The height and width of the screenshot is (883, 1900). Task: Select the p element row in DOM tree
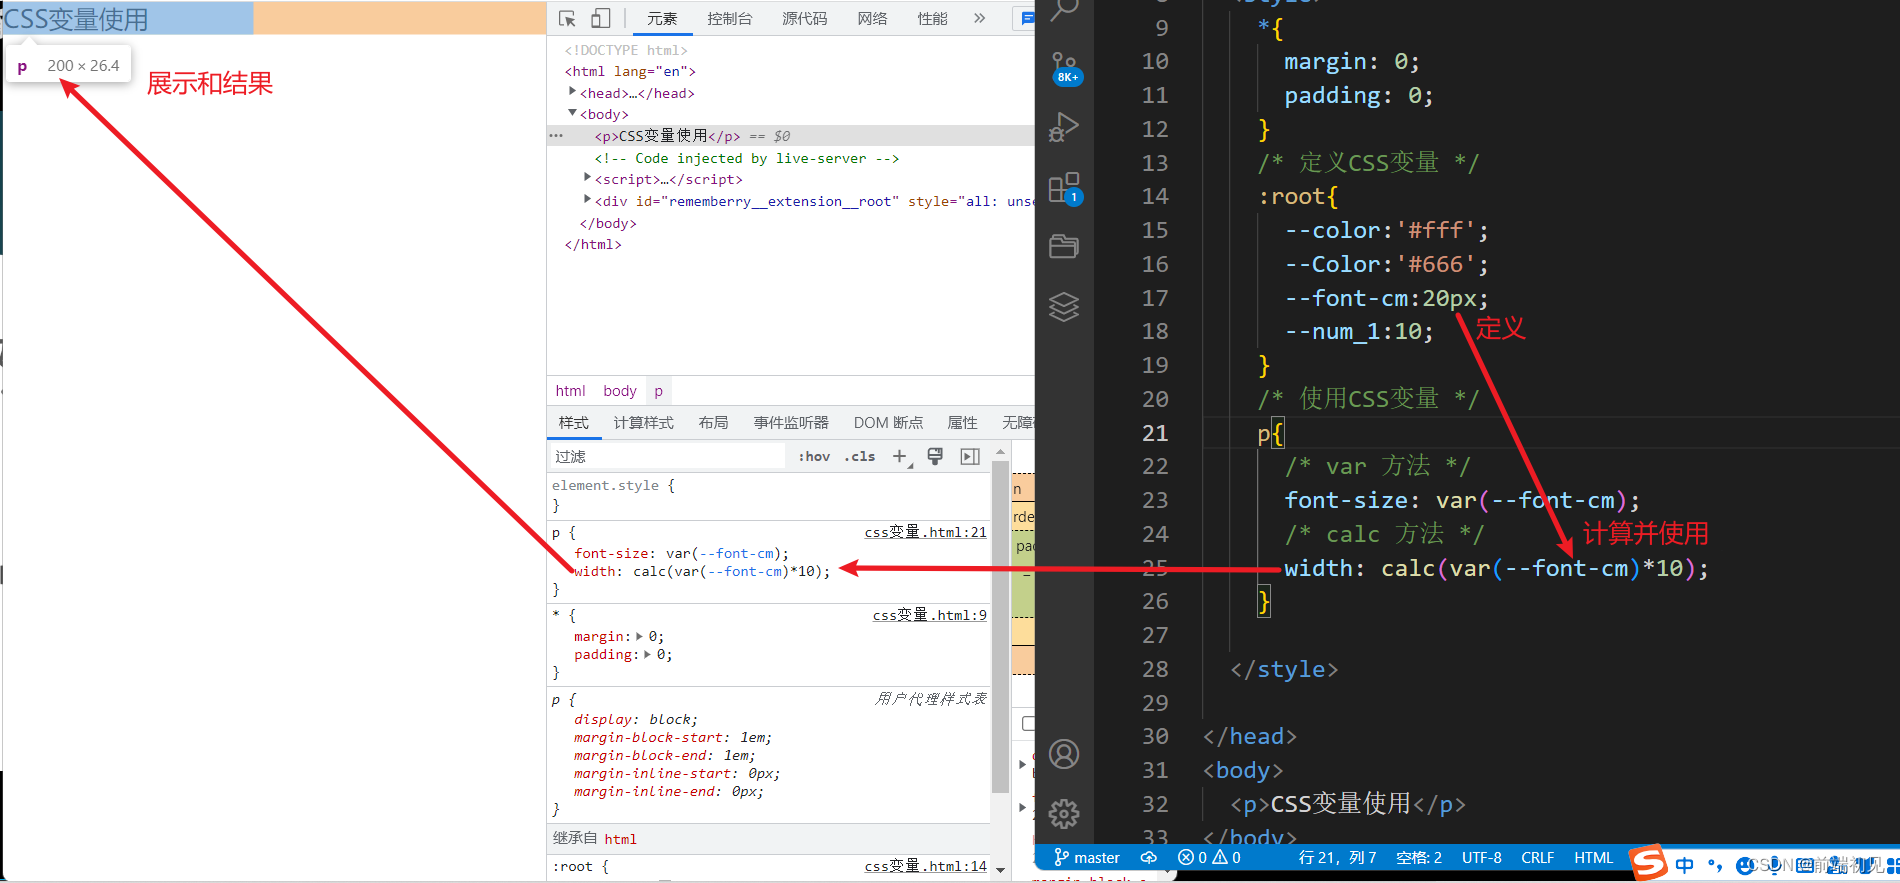click(x=790, y=136)
